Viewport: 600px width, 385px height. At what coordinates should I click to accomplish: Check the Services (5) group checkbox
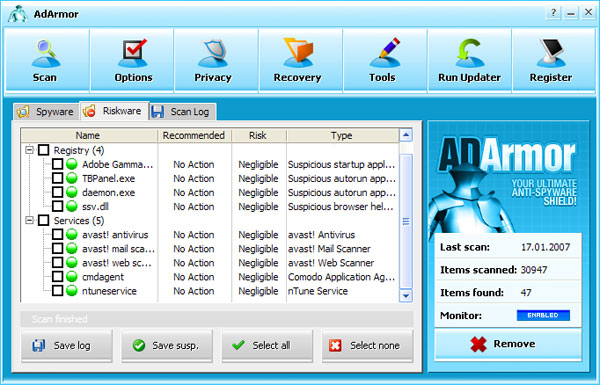click(x=44, y=220)
